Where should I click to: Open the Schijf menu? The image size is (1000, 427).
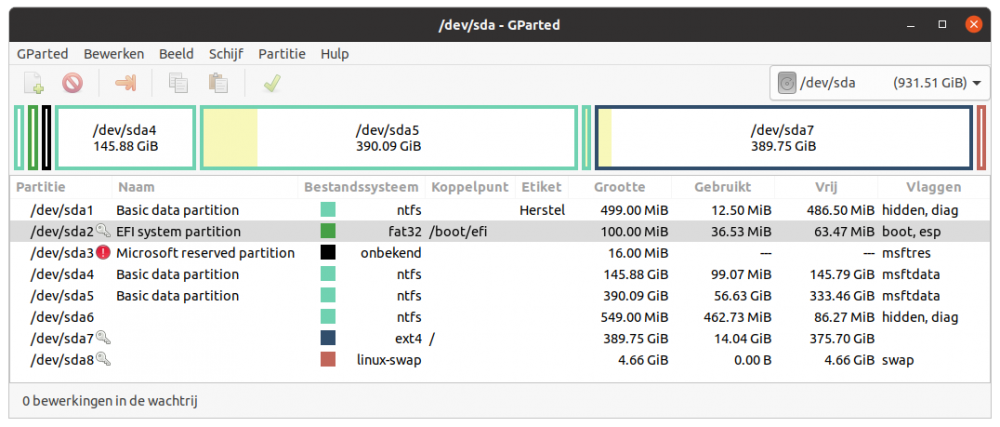click(x=226, y=54)
